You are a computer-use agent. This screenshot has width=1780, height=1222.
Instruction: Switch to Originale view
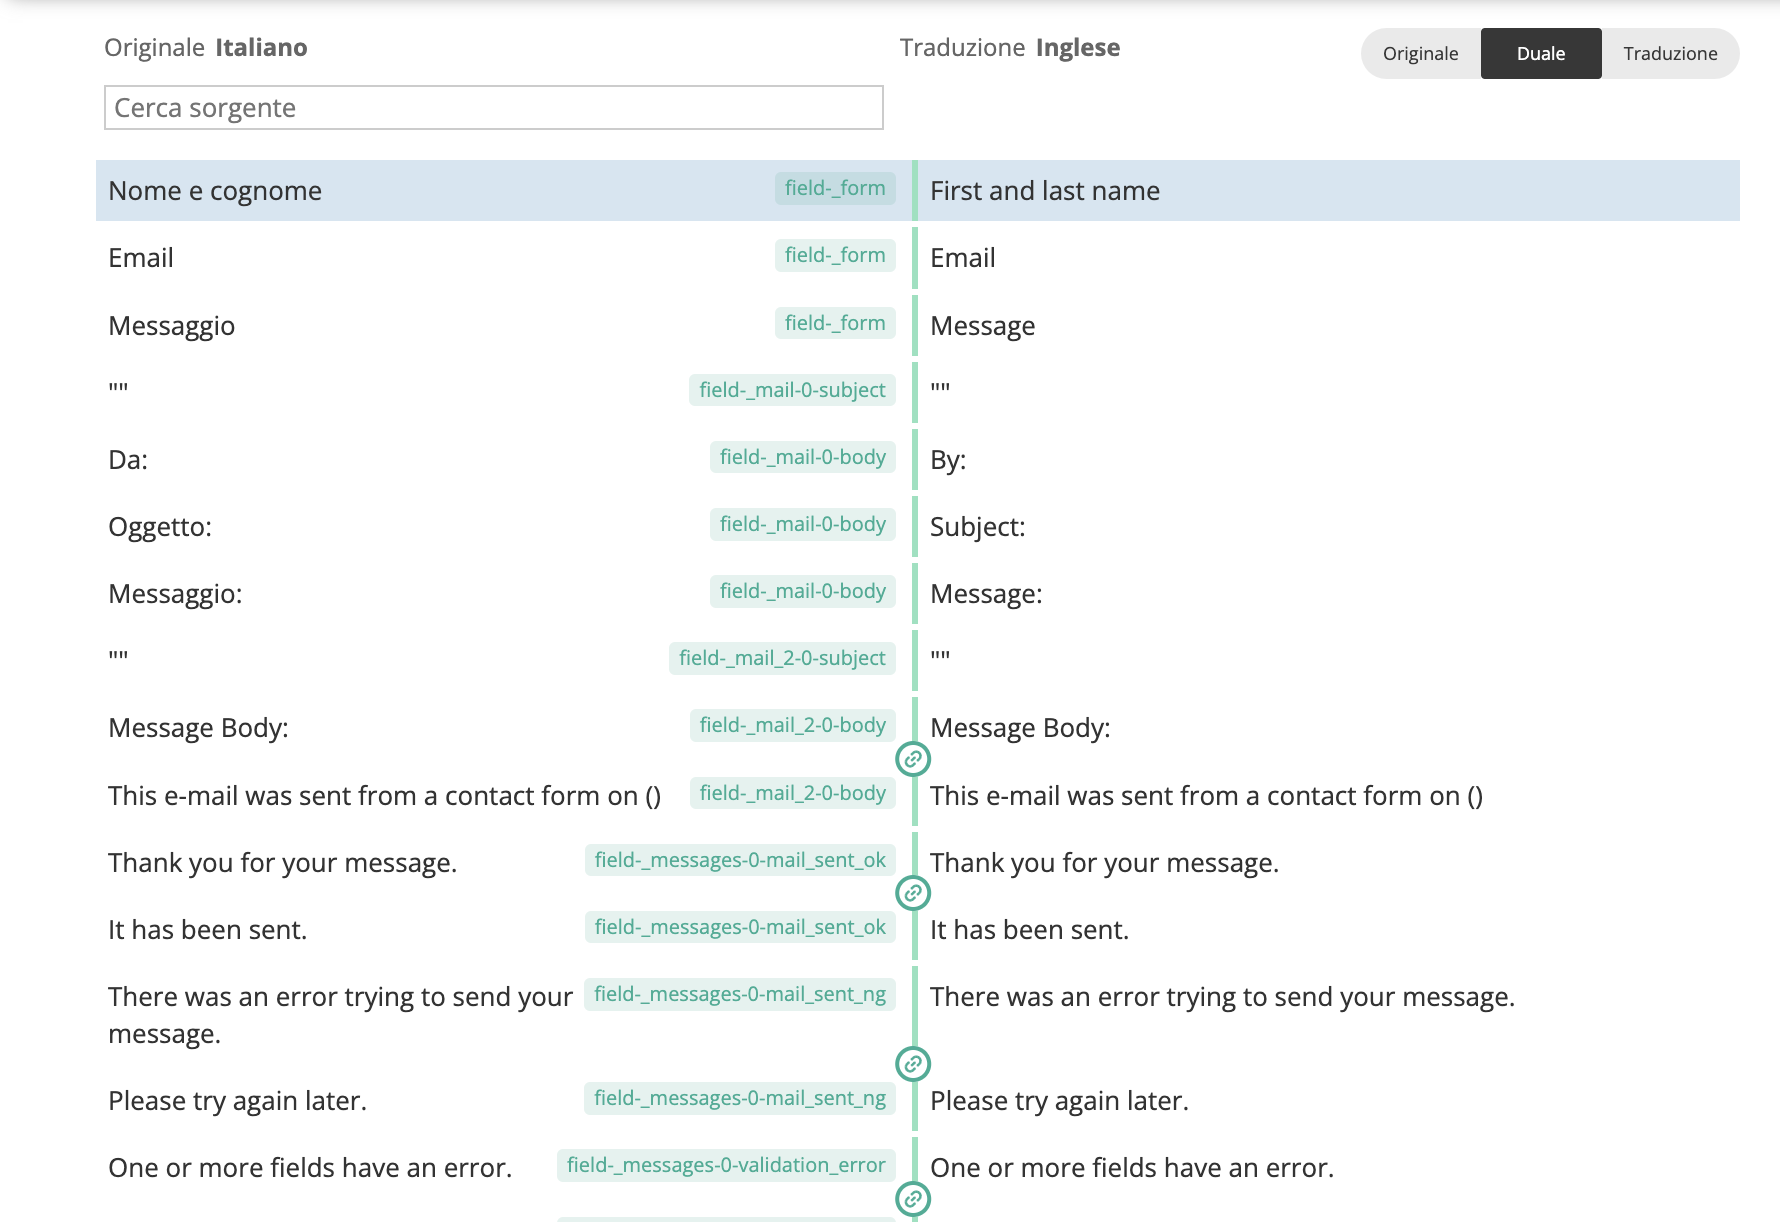coord(1420,54)
